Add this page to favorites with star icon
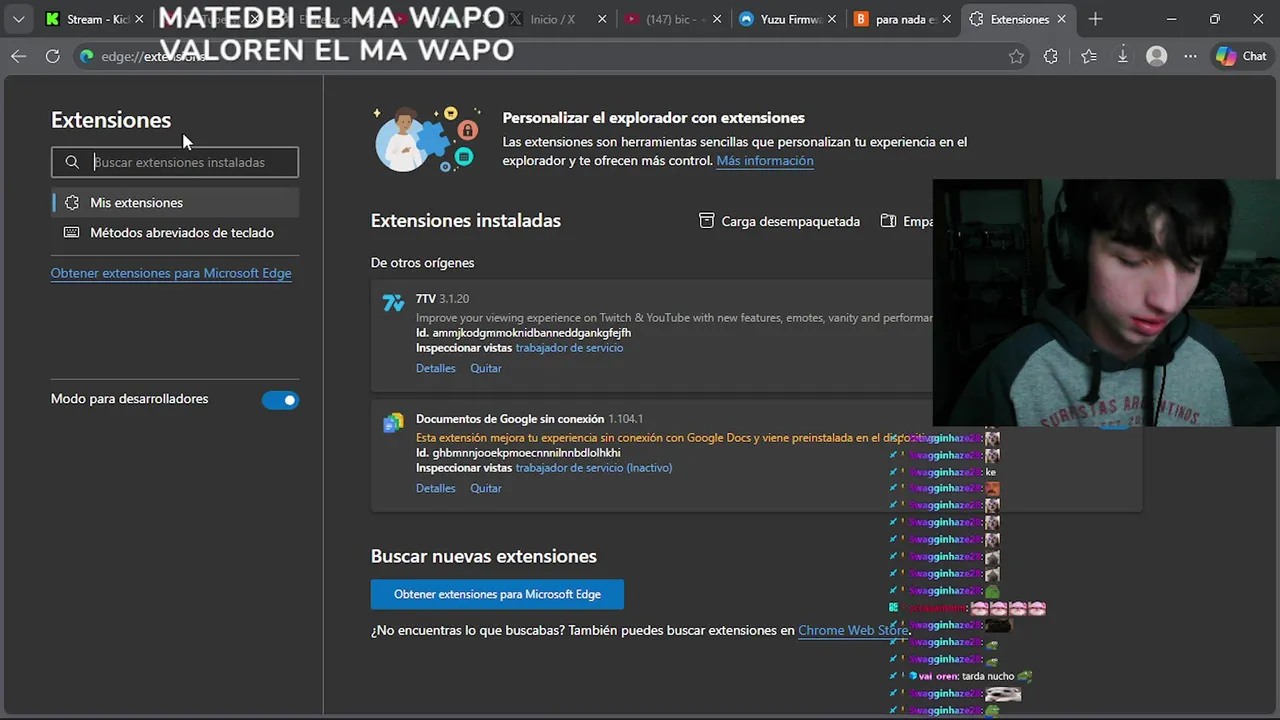This screenshot has height=720, width=1280. (x=1016, y=56)
